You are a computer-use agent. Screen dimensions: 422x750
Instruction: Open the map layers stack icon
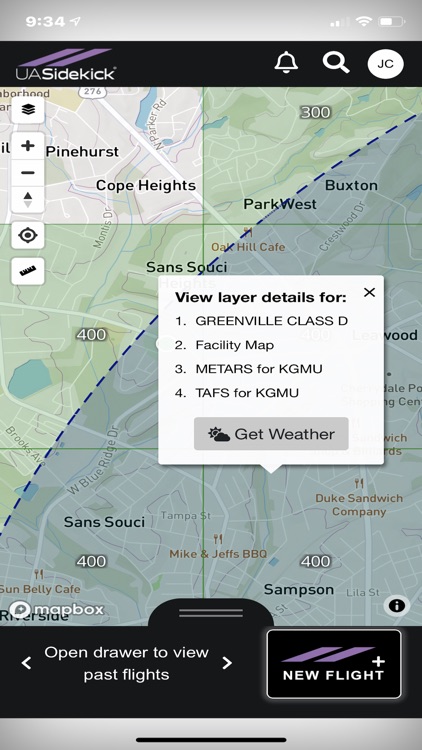pyautogui.click(x=28, y=110)
